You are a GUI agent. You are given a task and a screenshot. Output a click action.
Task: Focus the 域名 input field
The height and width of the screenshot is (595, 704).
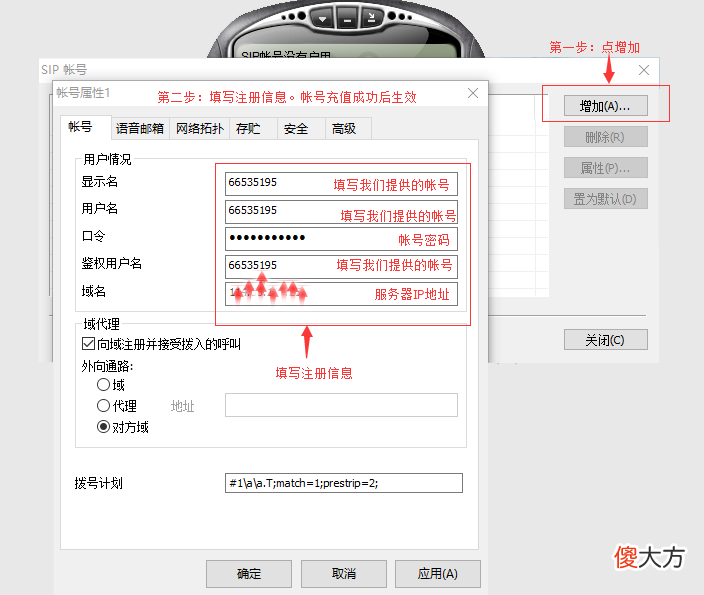[x=341, y=294]
